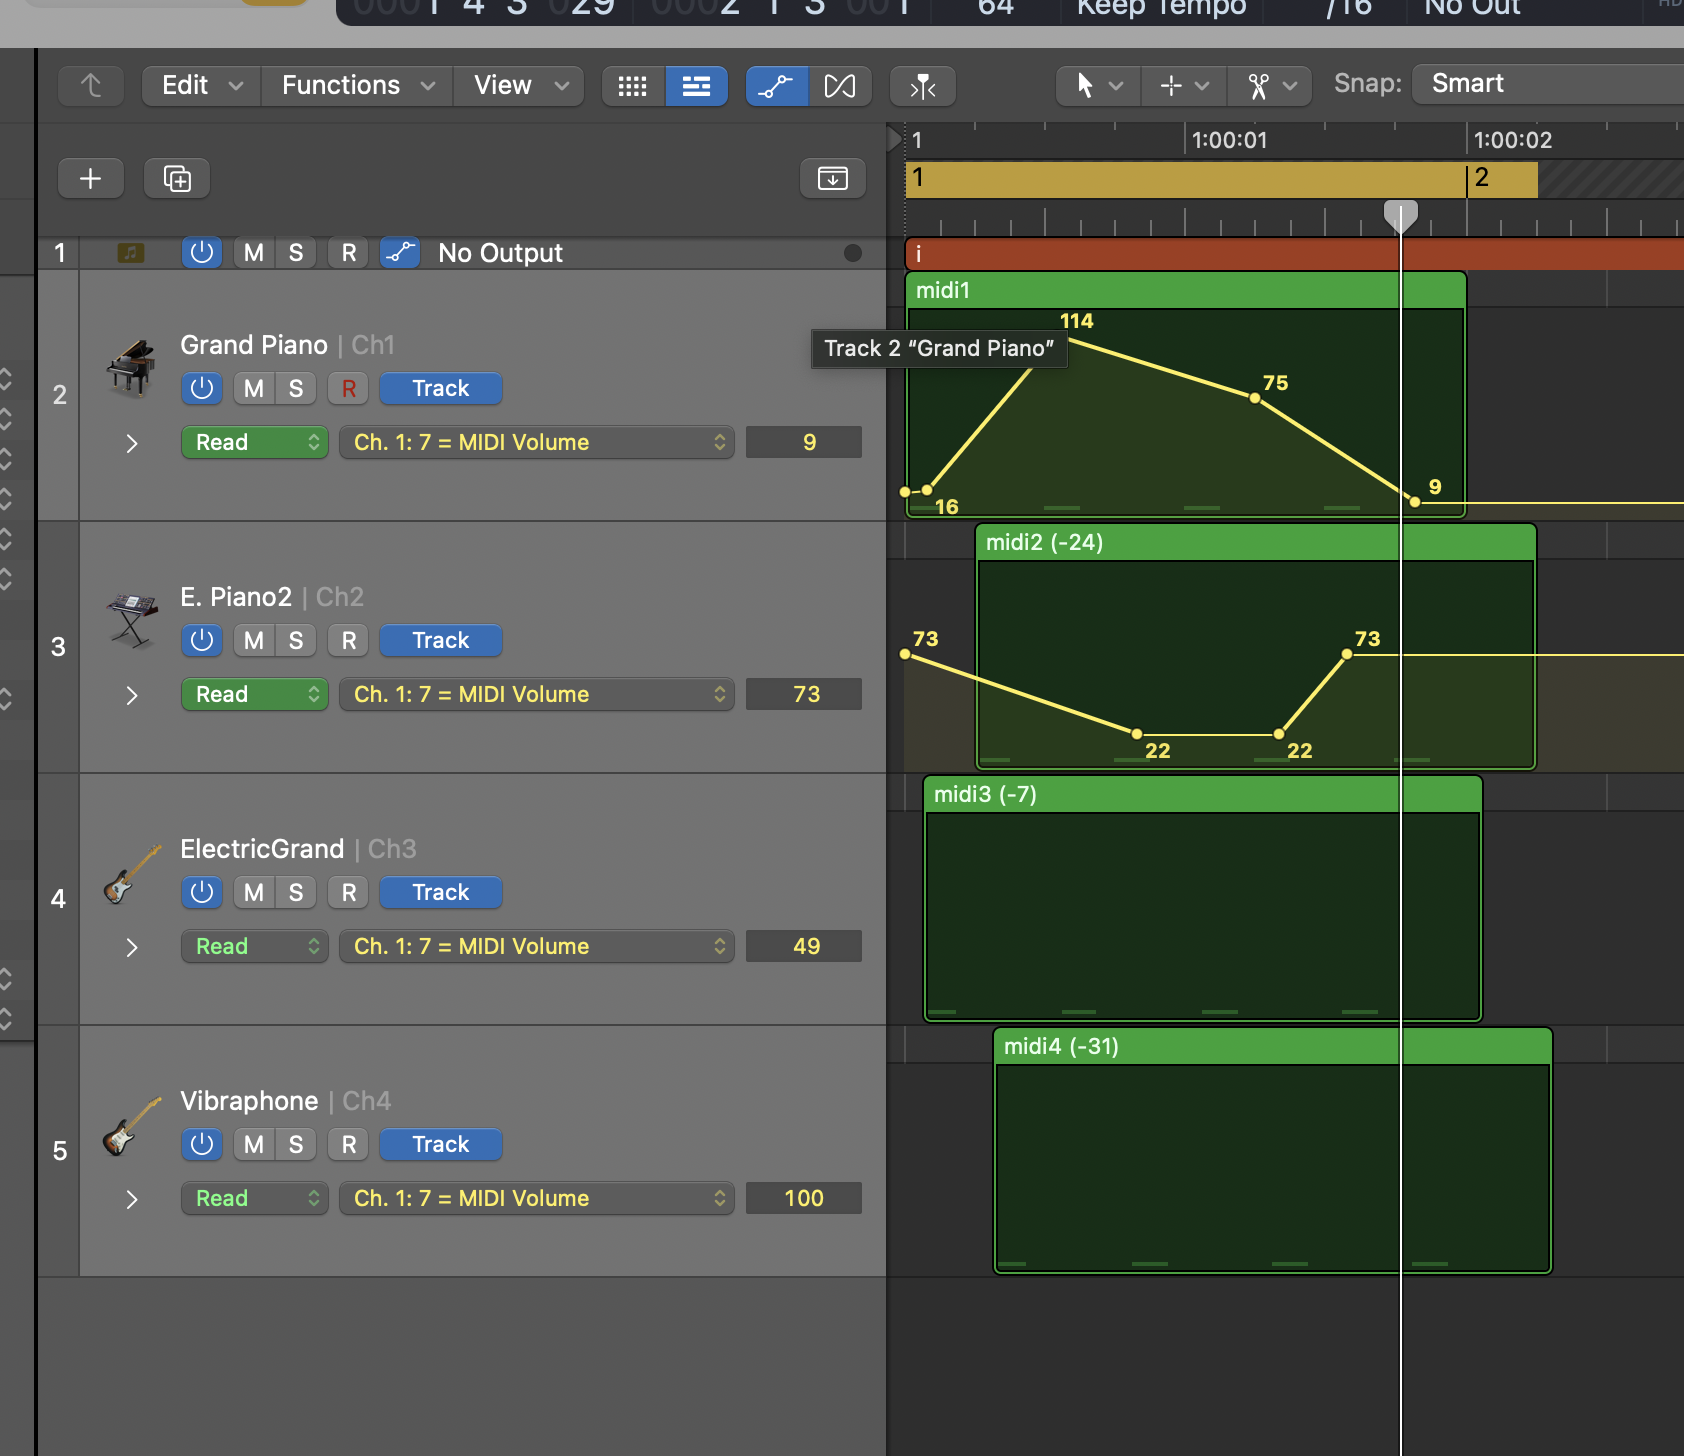Screen dimensions: 1684x1456
Task: Toggle the Show Automation button in toolbar
Action: coord(776,86)
